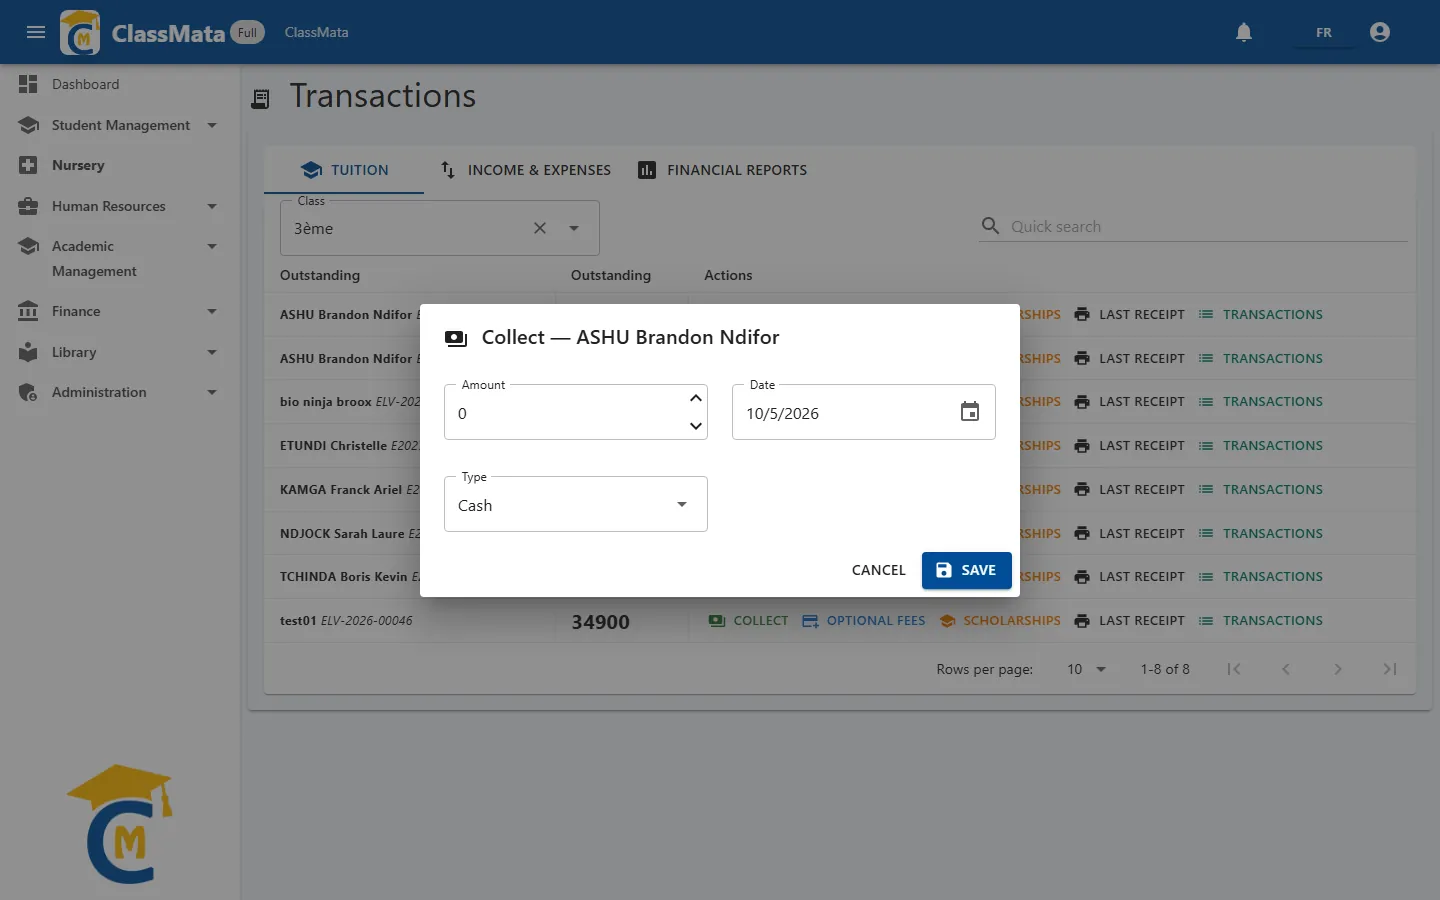Click the Nursery sidebar icon

[x=28, y=165]
